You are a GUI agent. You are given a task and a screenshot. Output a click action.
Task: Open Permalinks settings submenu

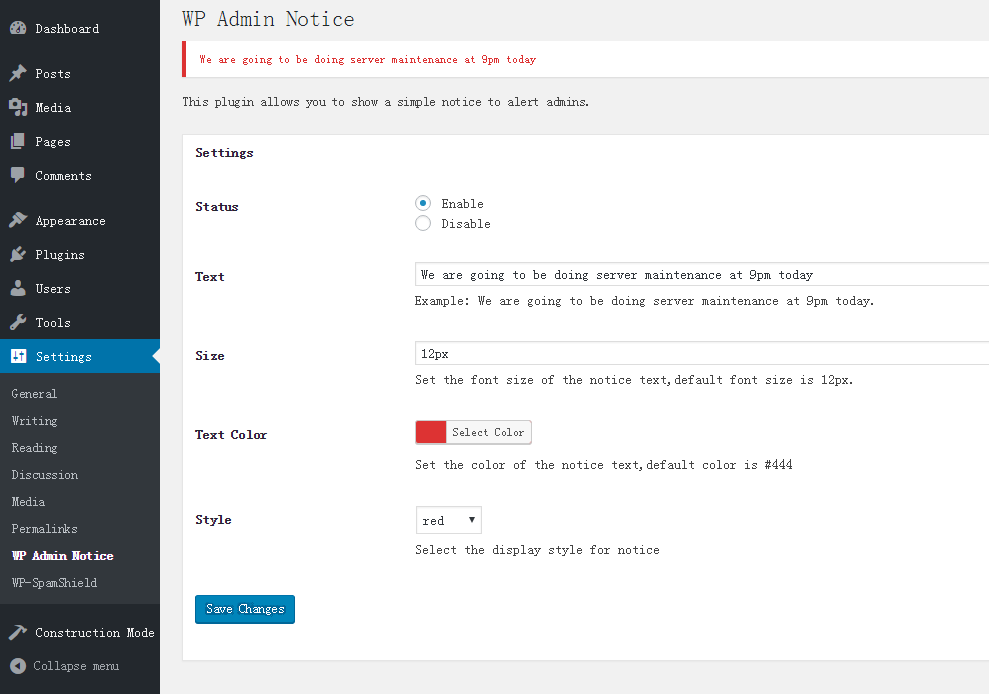(45, 529)
